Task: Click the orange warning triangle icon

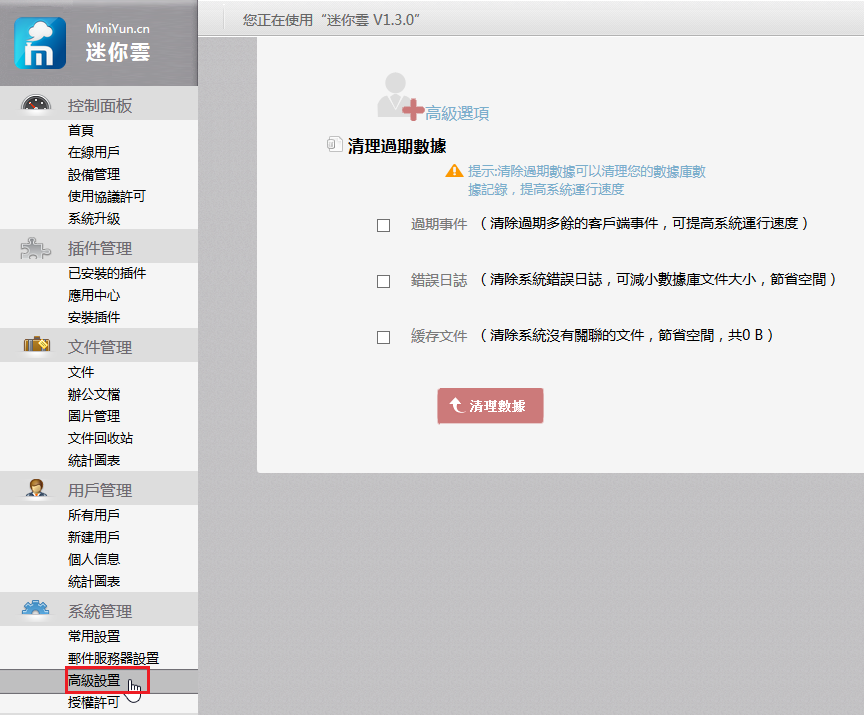Action: 454,171
